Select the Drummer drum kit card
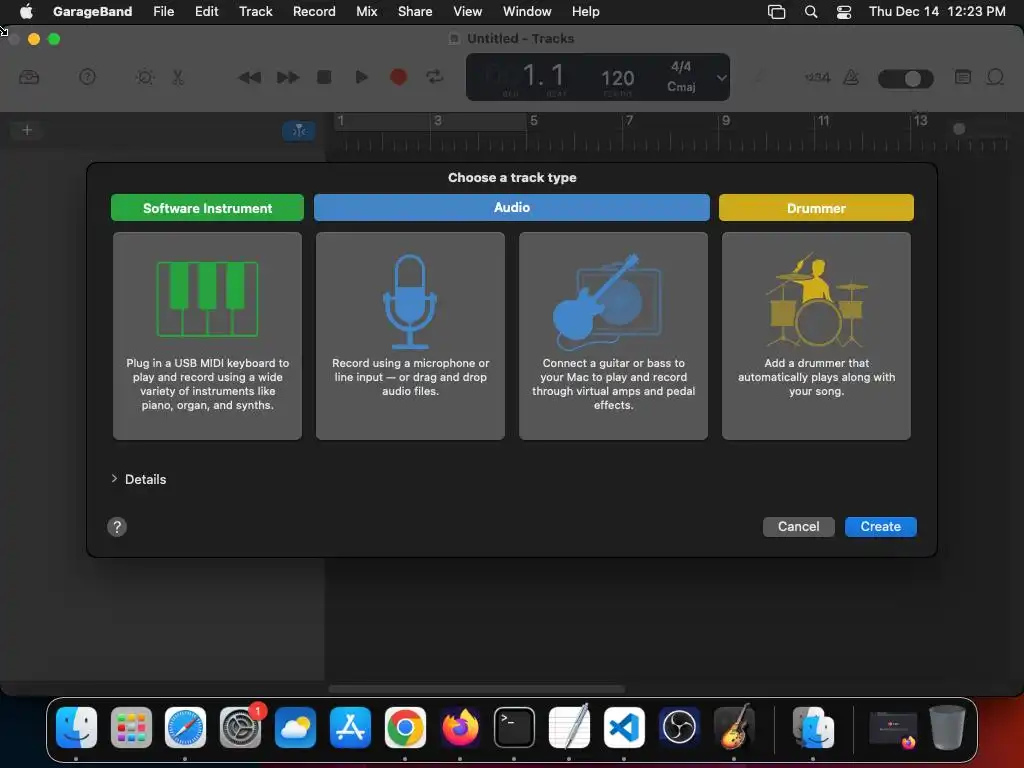This screenshot has height=768, width=1024. [816, 336]
